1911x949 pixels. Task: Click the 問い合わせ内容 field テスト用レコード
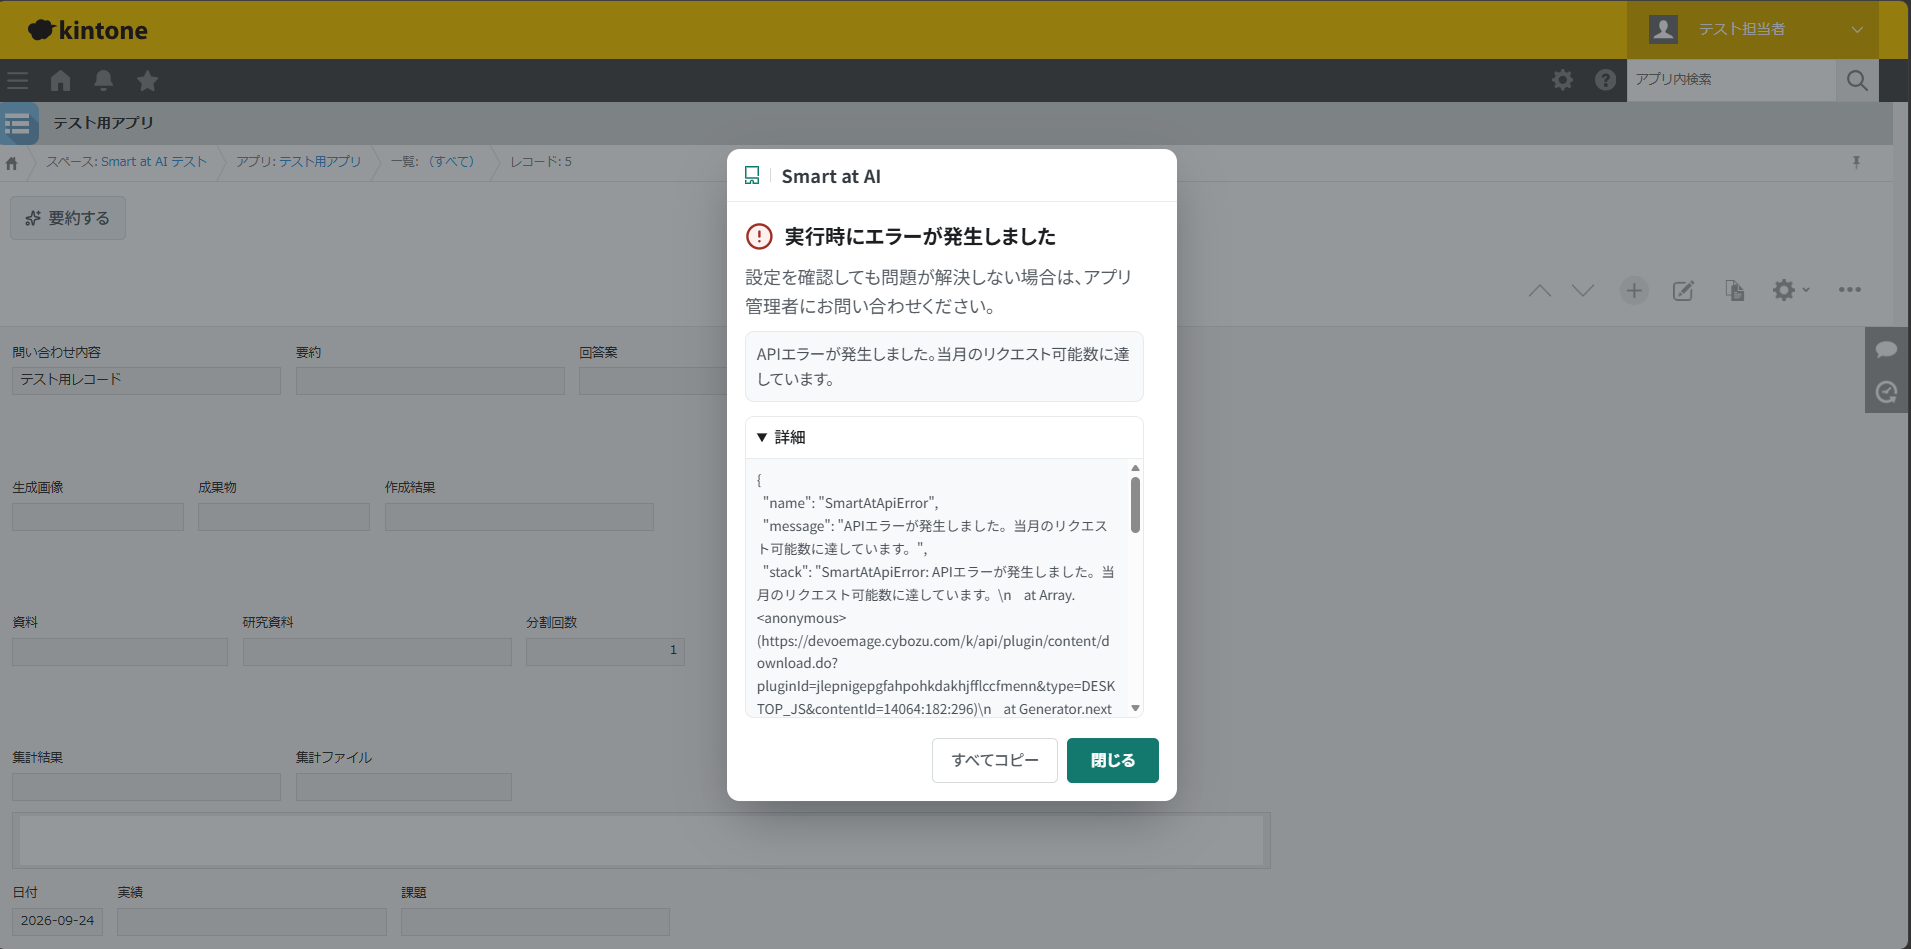(146, 380)
